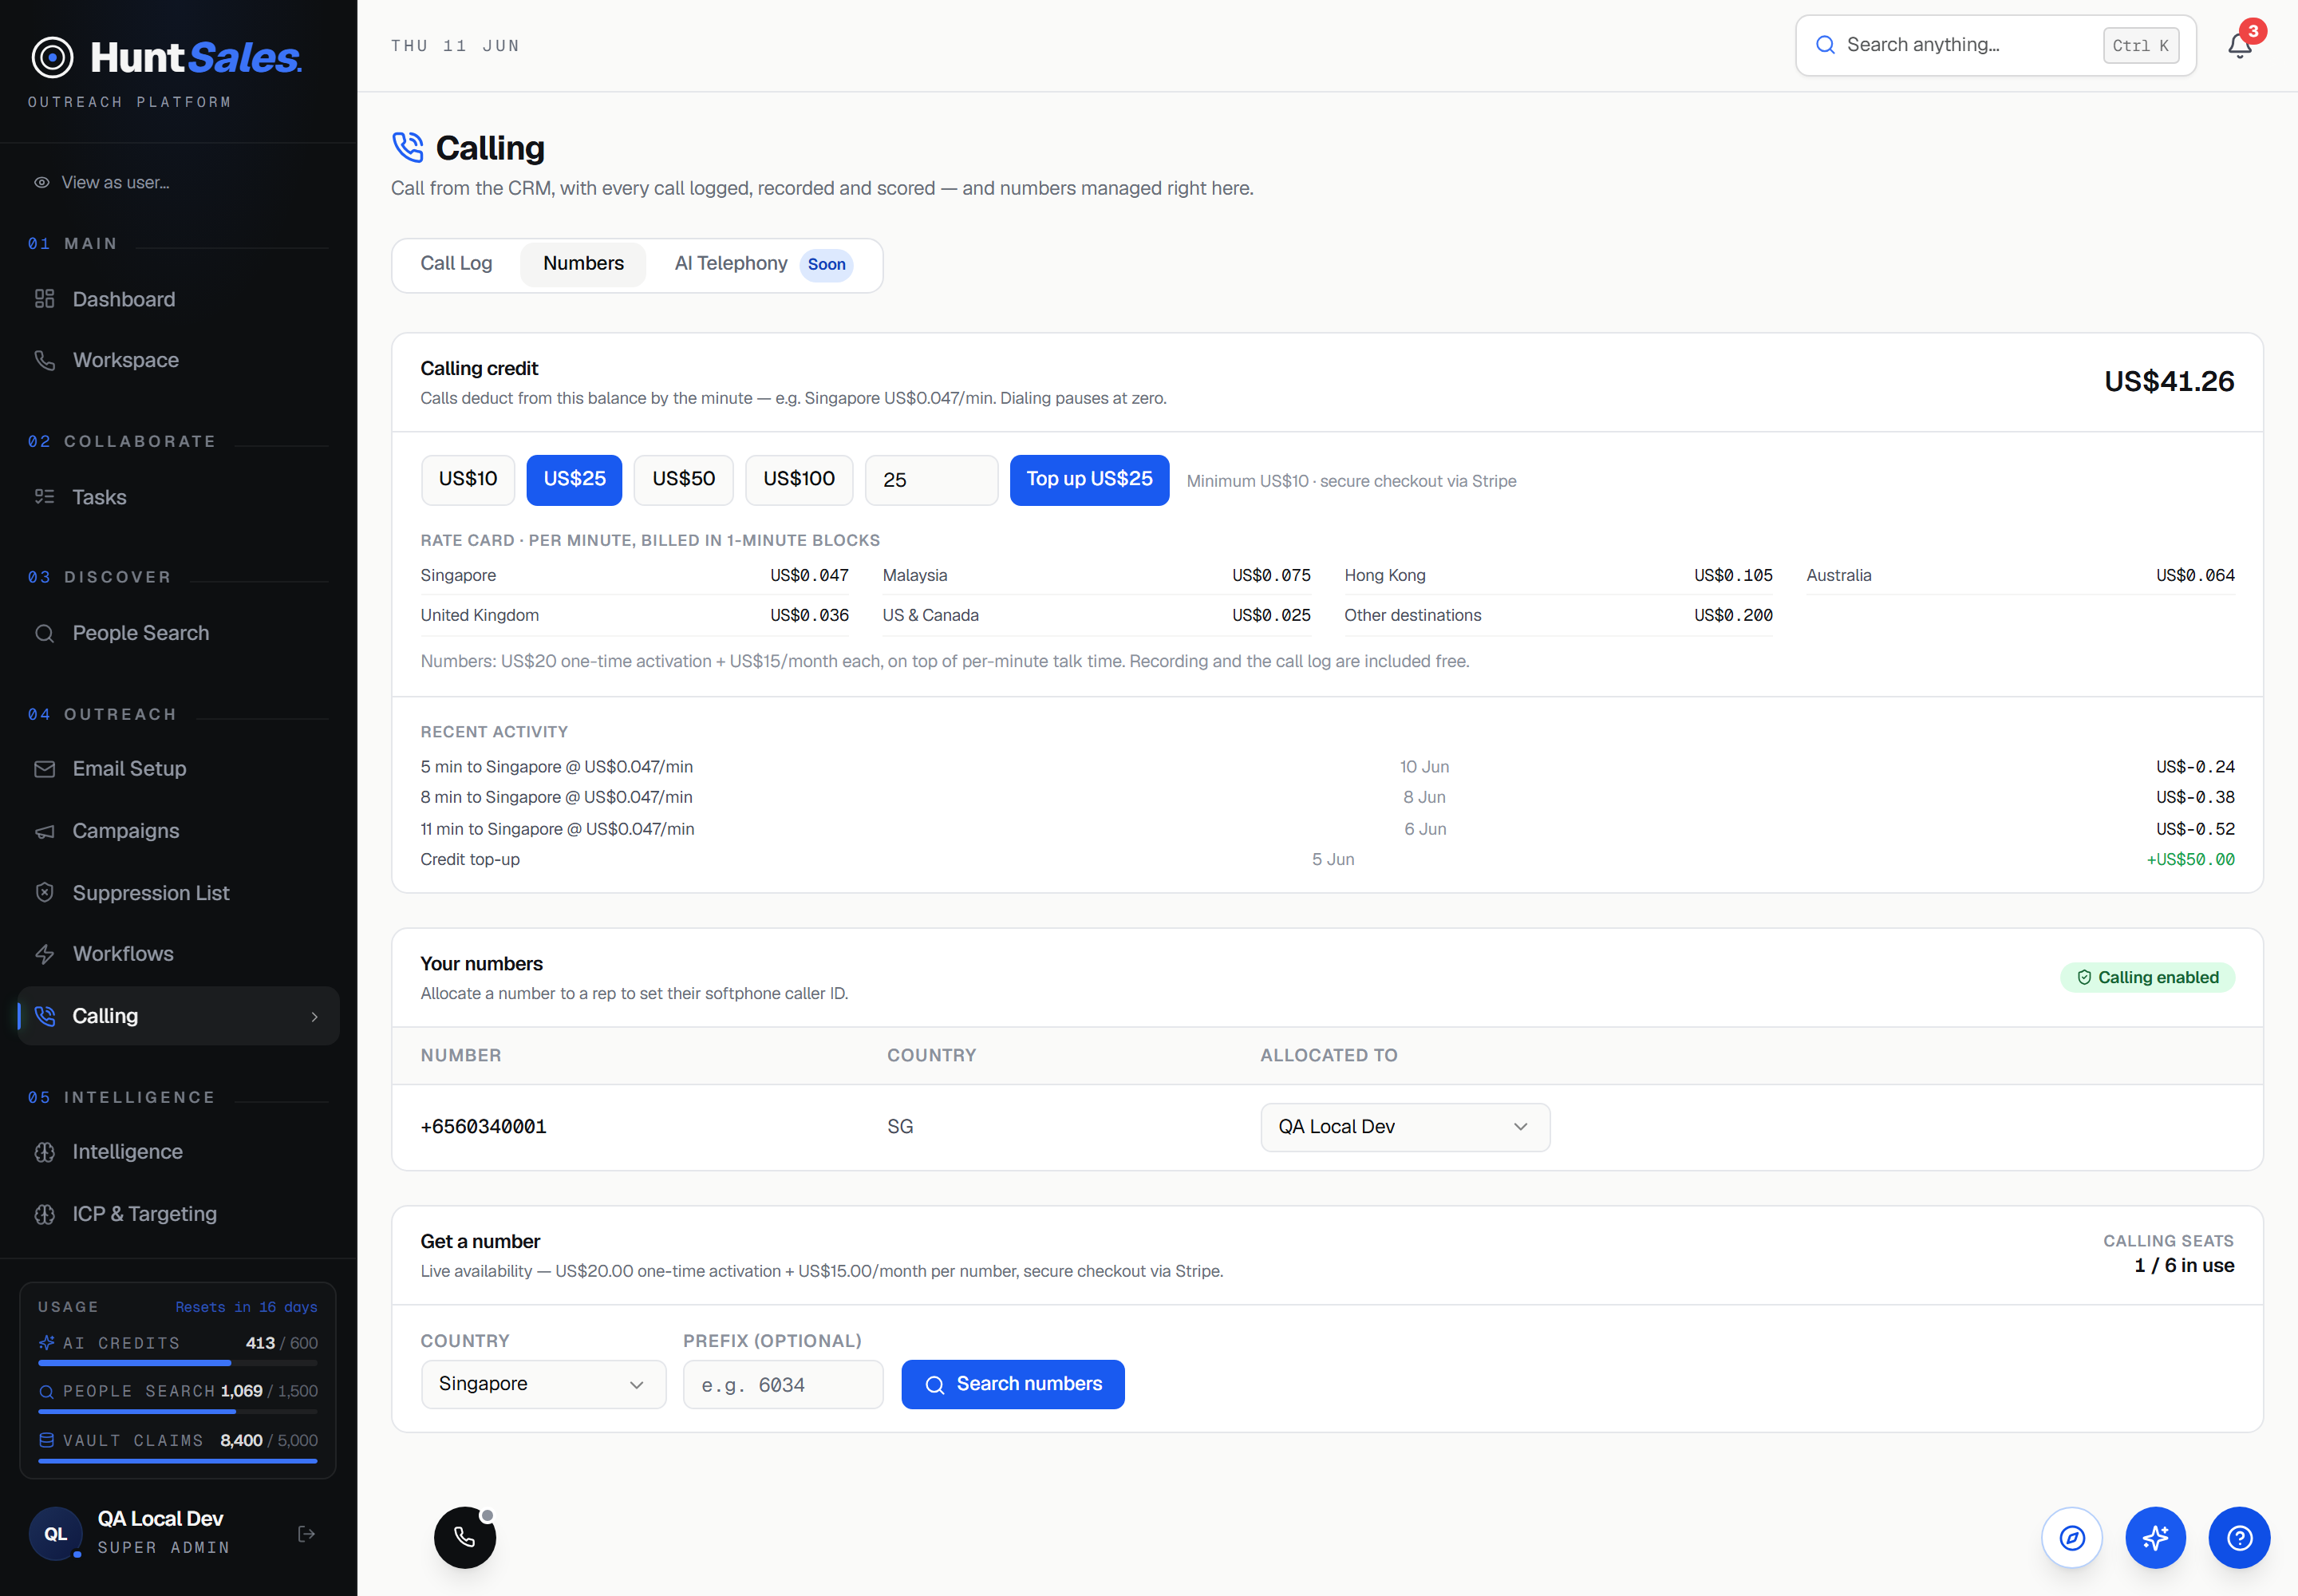Open People Search from the sidebar
This screenshot has width=2298, height=1596.
[178, 633]
